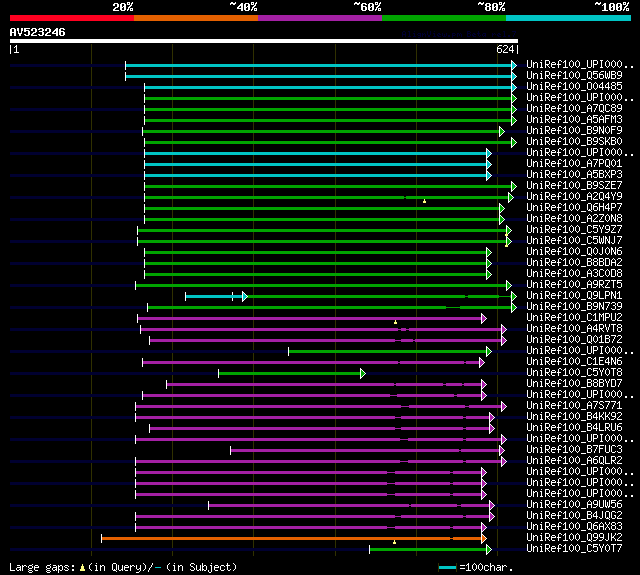Click the UniRef100_B7FUC3 label

[574, 450]
